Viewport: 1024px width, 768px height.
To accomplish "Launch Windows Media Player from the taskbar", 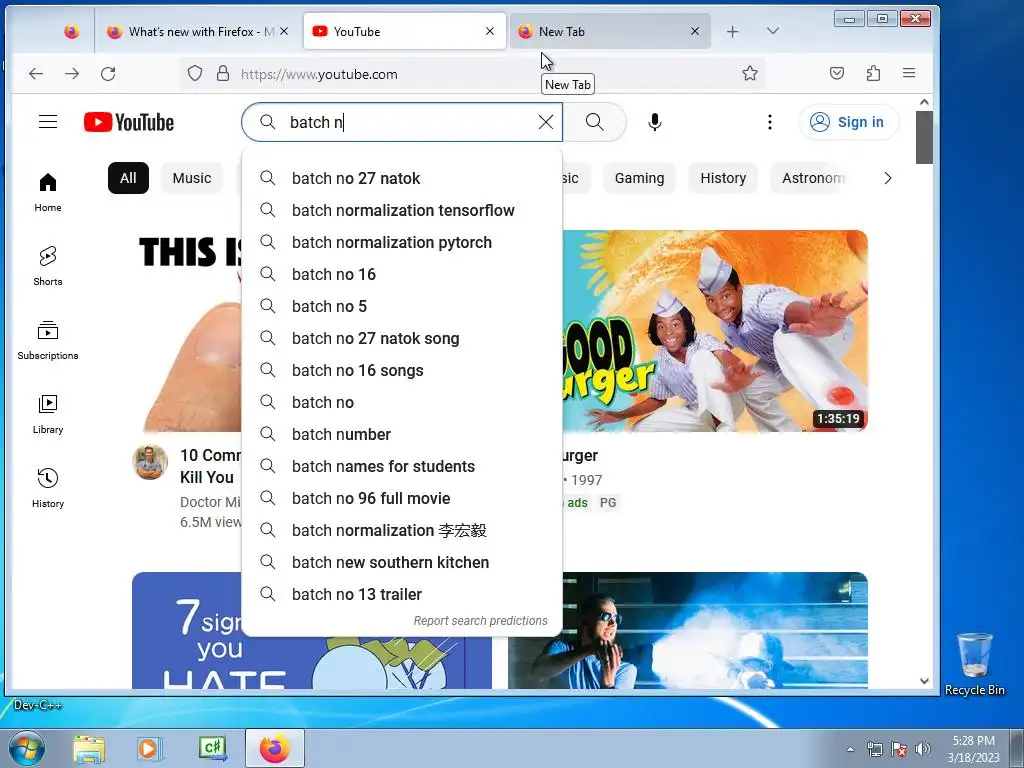I will 149,749.
